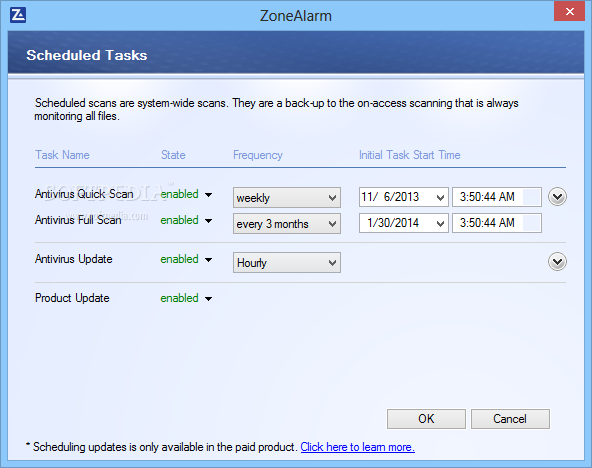Confirm with the OK button
The width and height of the screenshot is (592, 468).
point(426,419)
